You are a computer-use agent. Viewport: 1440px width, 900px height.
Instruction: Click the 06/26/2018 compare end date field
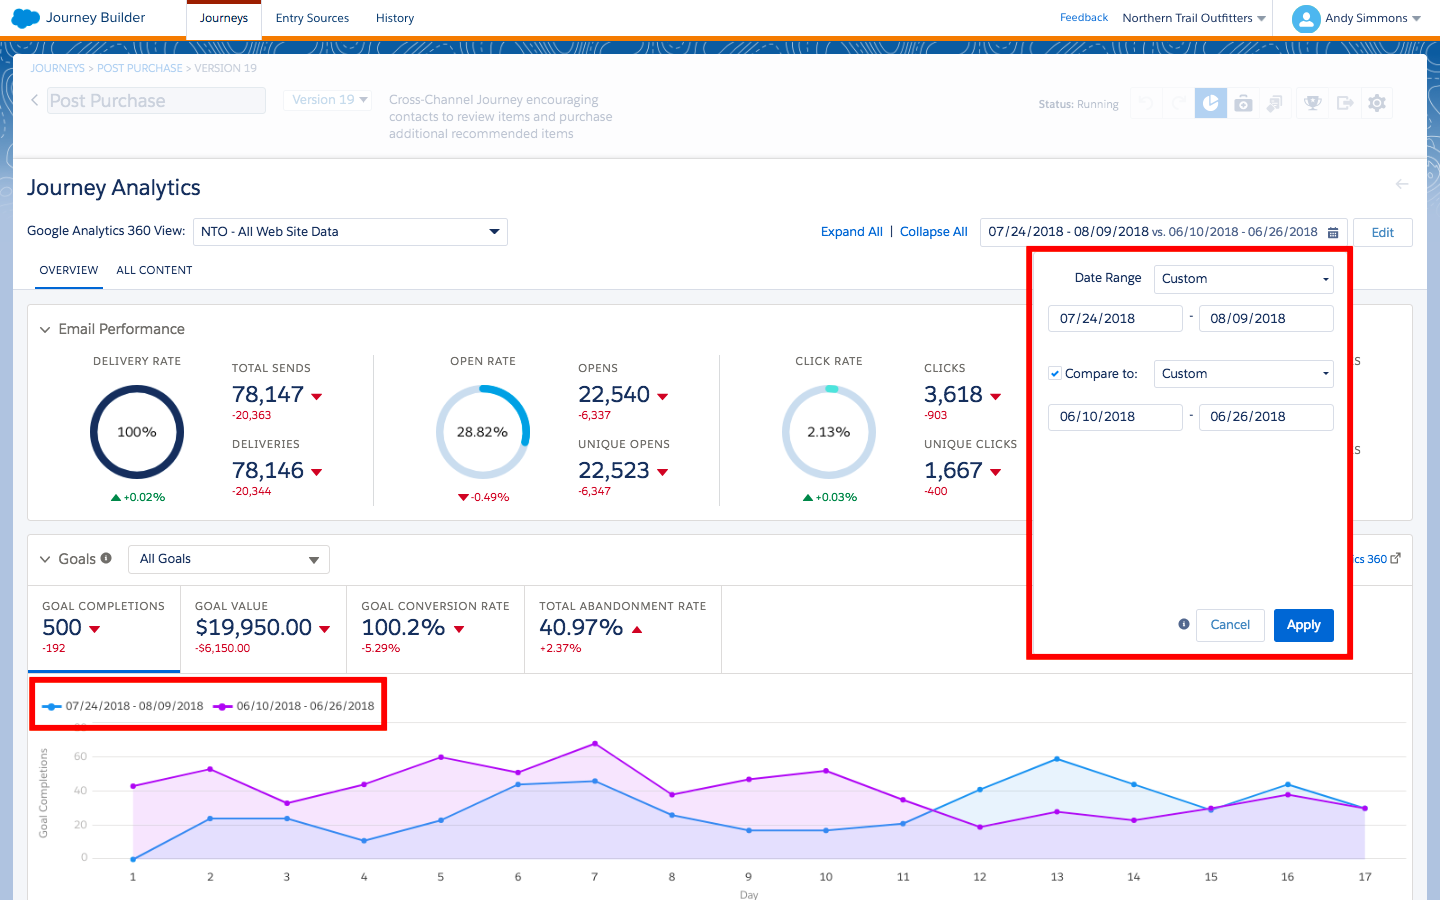pyautogui.click(x=1266, y=417)
